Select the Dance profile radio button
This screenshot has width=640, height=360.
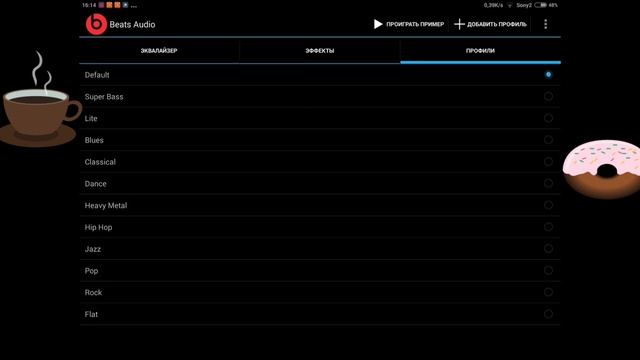[548, 183]
